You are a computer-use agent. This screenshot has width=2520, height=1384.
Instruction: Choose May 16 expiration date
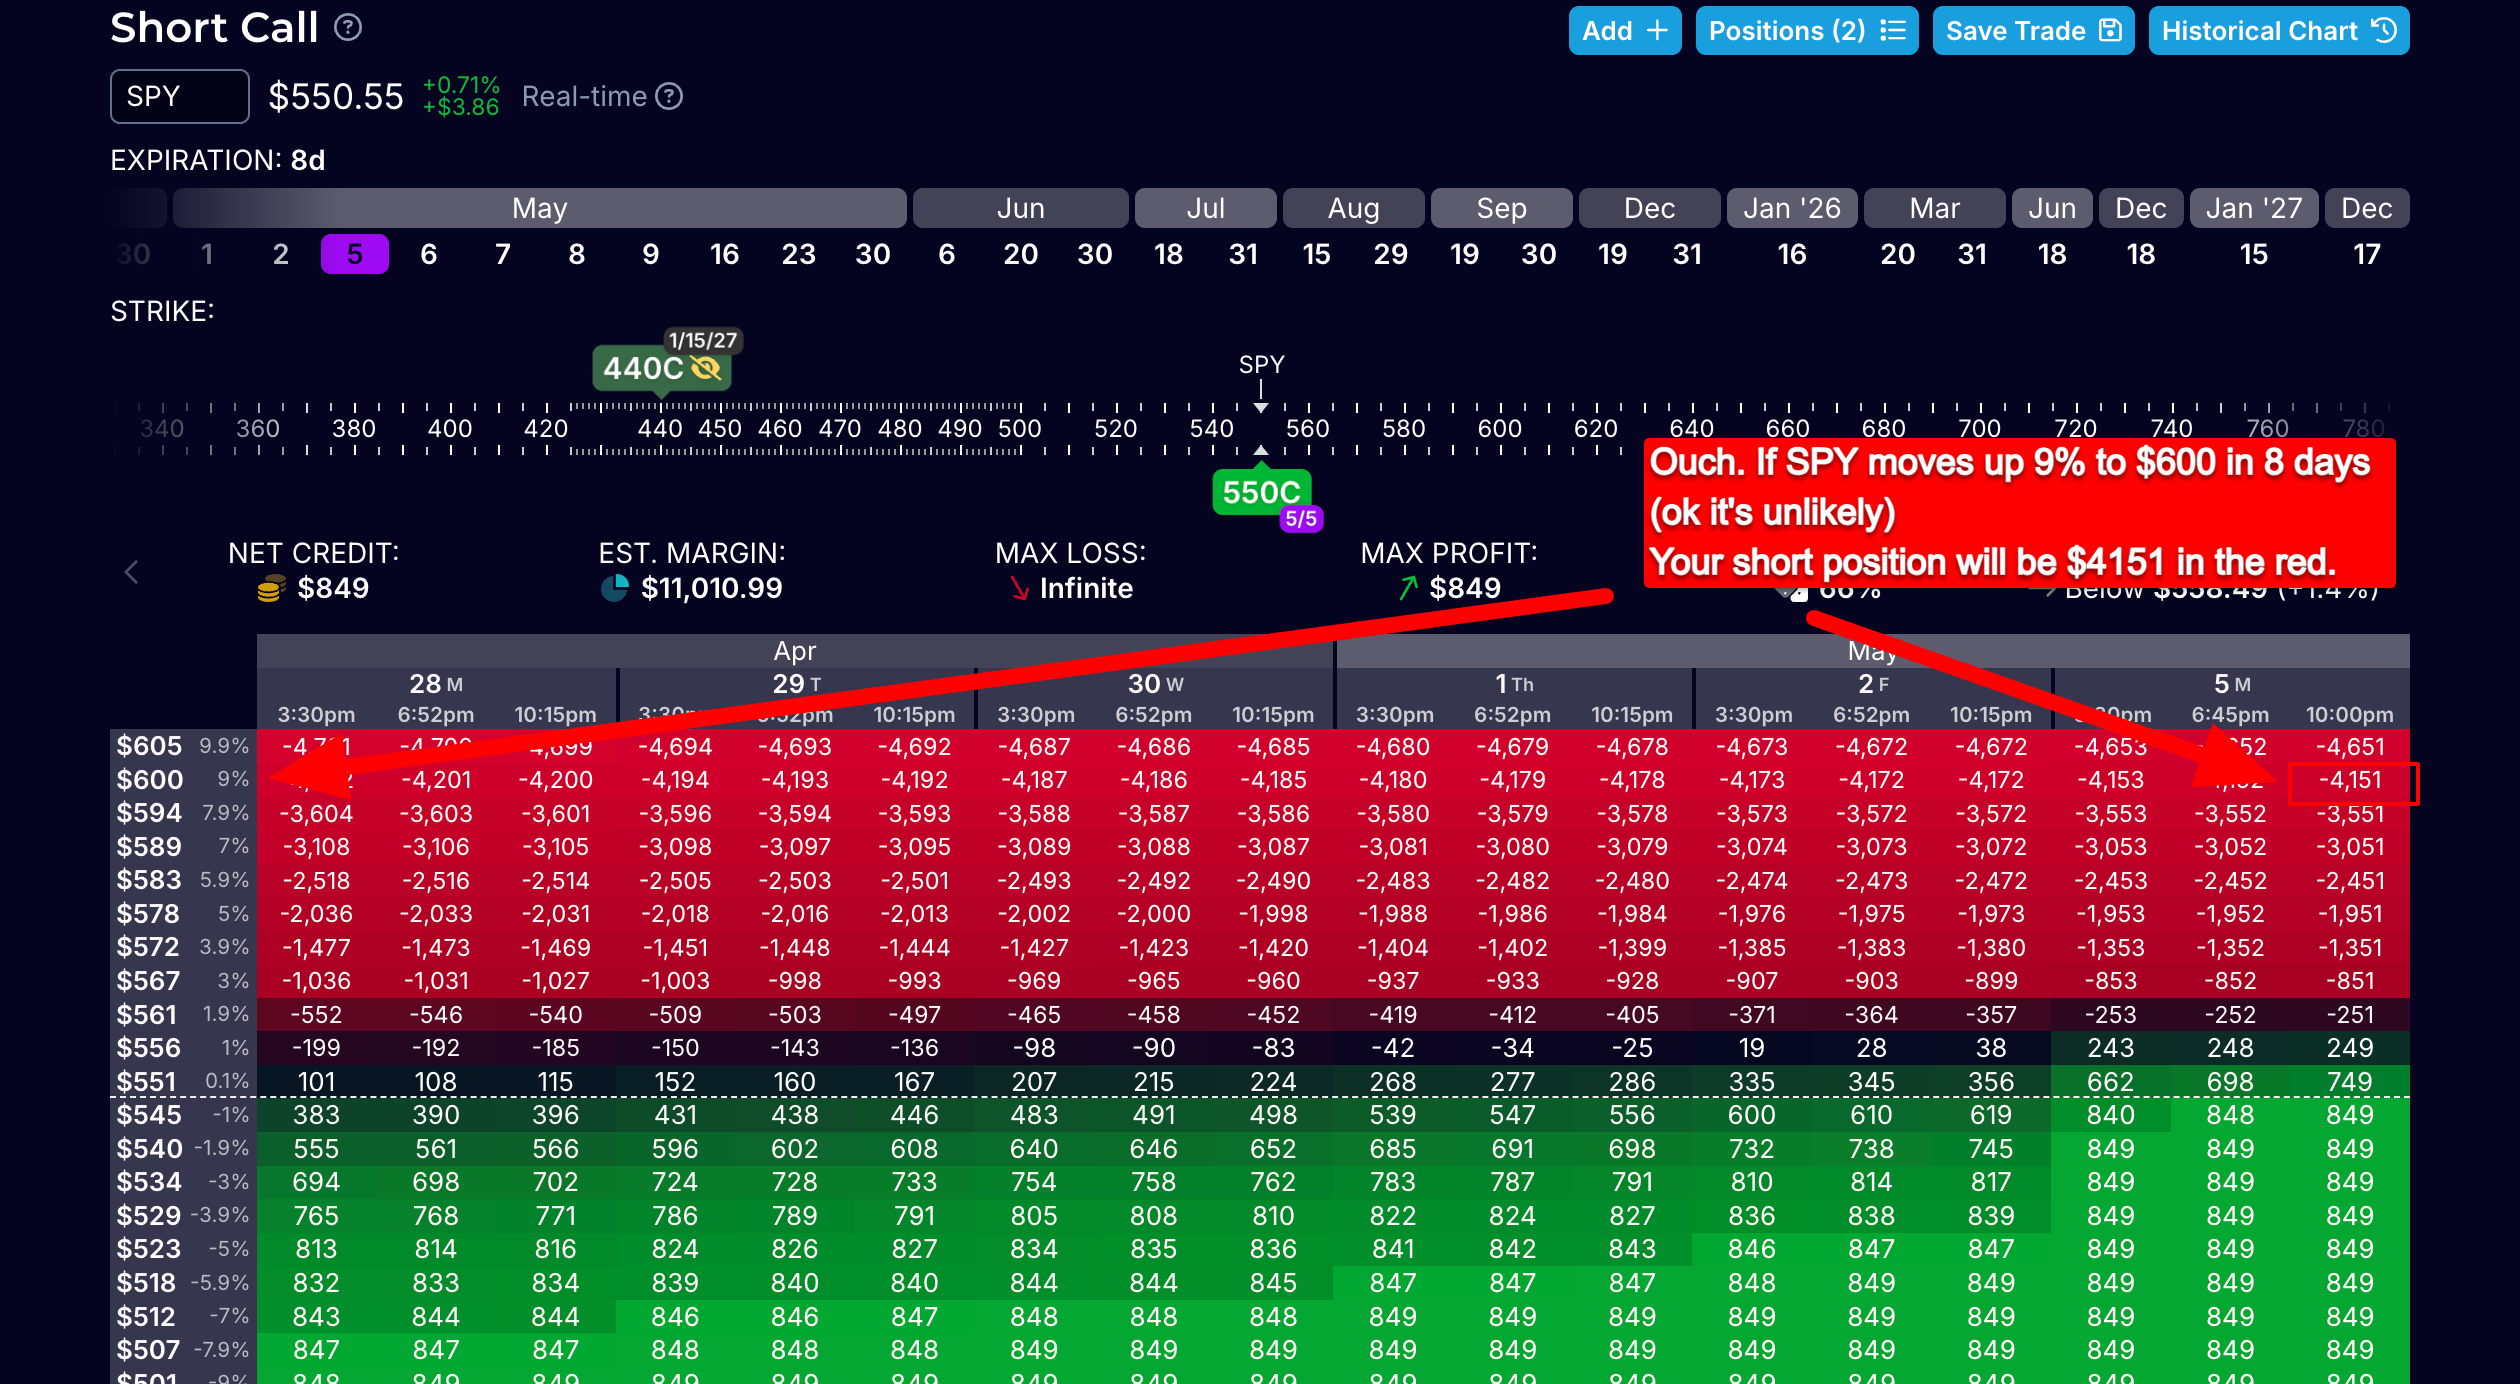pos(725,254)
